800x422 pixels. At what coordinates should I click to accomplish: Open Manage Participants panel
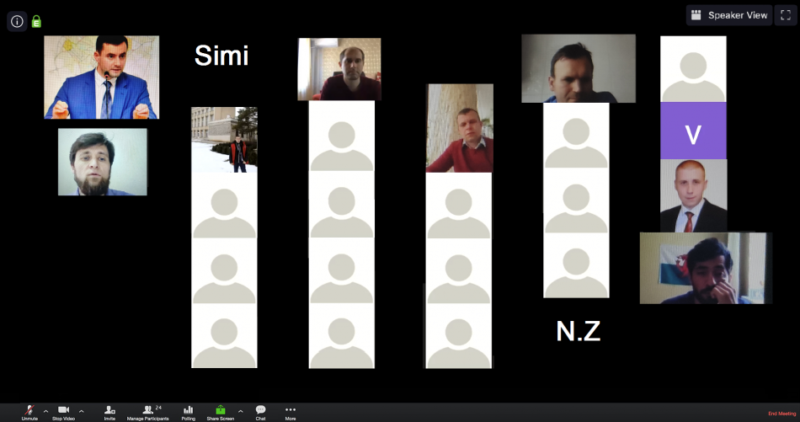(x=150, y=411)
